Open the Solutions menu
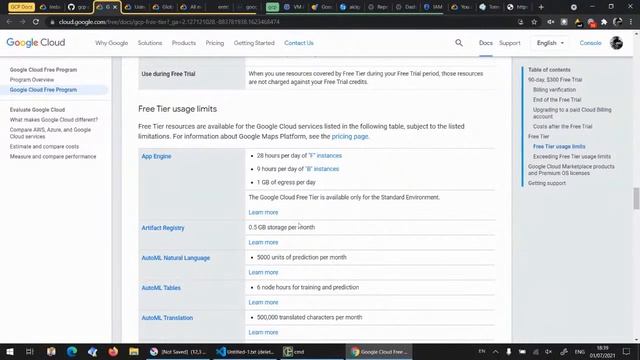 pyautogui.click(x=150, y=43)
